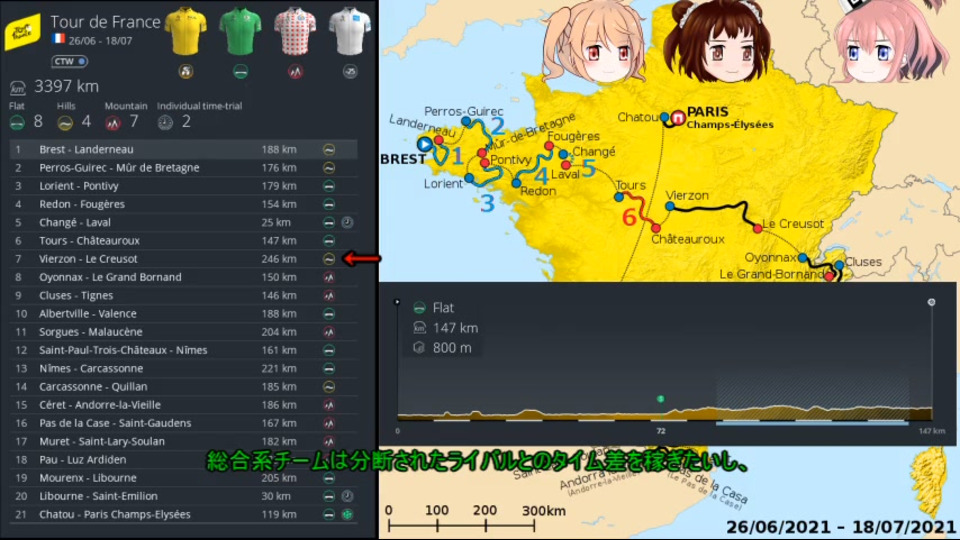This screenshot has height=540, width=960.
Task: Click mountain type icon on stage 9 row
Action: click(x=329, y=295)
